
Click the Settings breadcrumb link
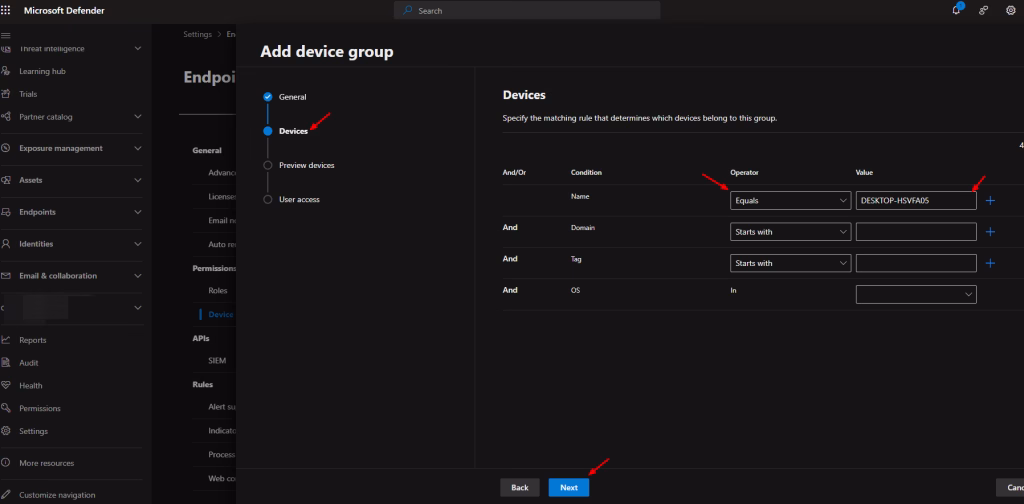pos(197,35)
